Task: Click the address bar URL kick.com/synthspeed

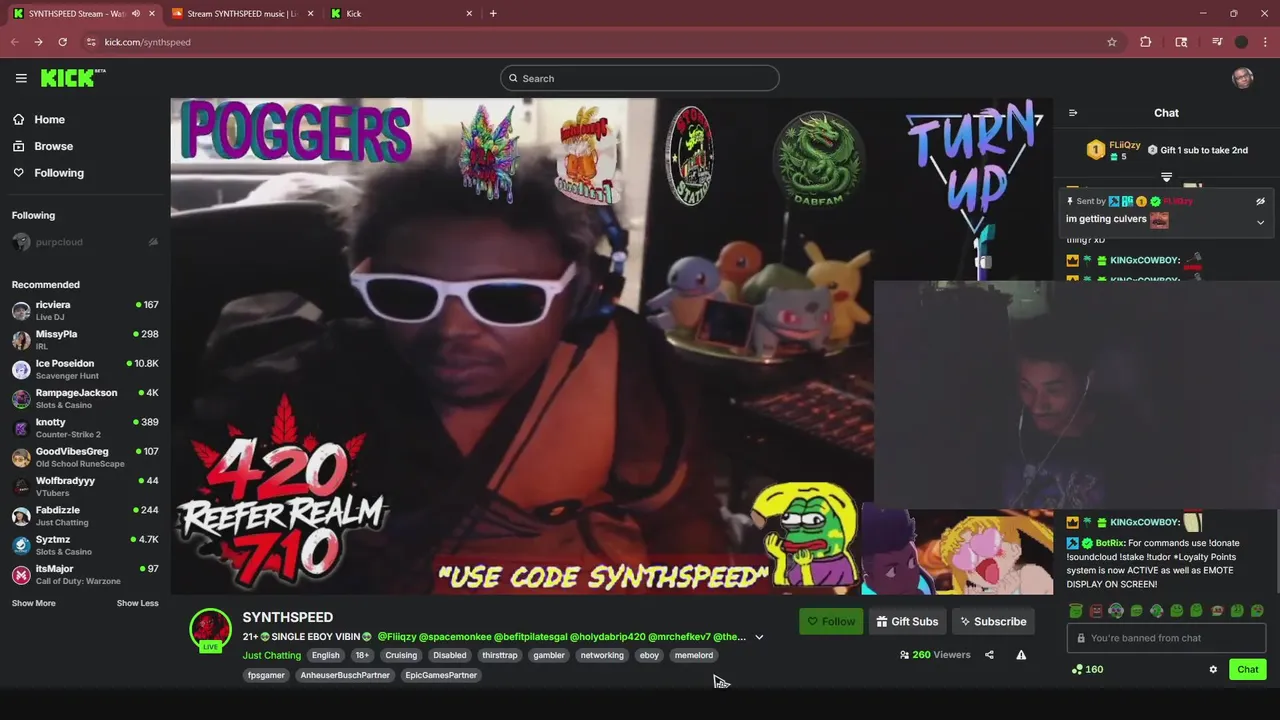Action: click(x=147, y=42)
